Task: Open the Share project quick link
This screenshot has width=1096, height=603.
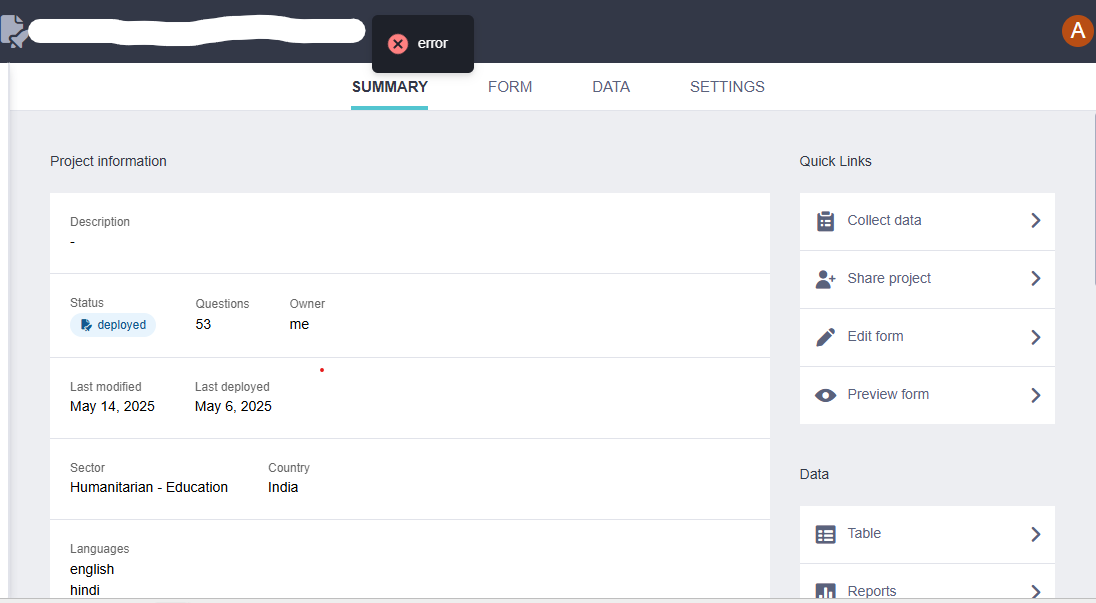Action: (927, 279)
